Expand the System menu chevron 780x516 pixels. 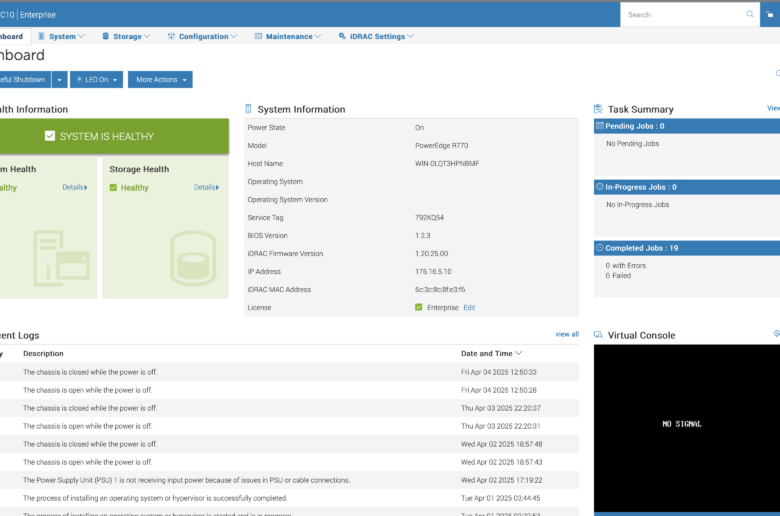pos(81,36)
